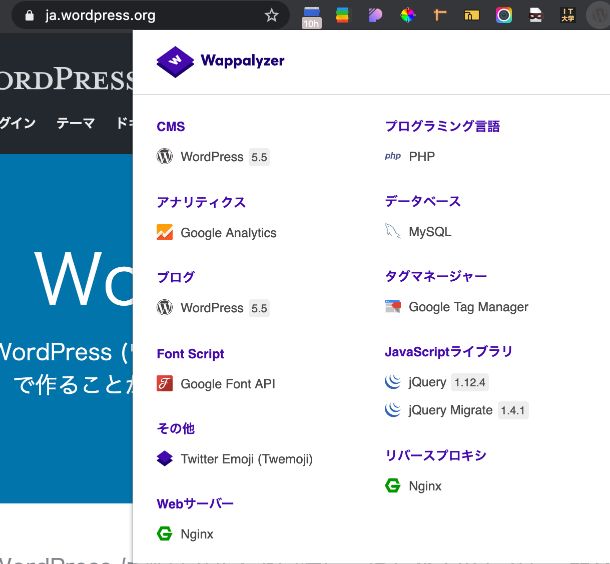Open the CMS category link
Image resolution: width=610 pixels, height=564 pixels.
171,127
